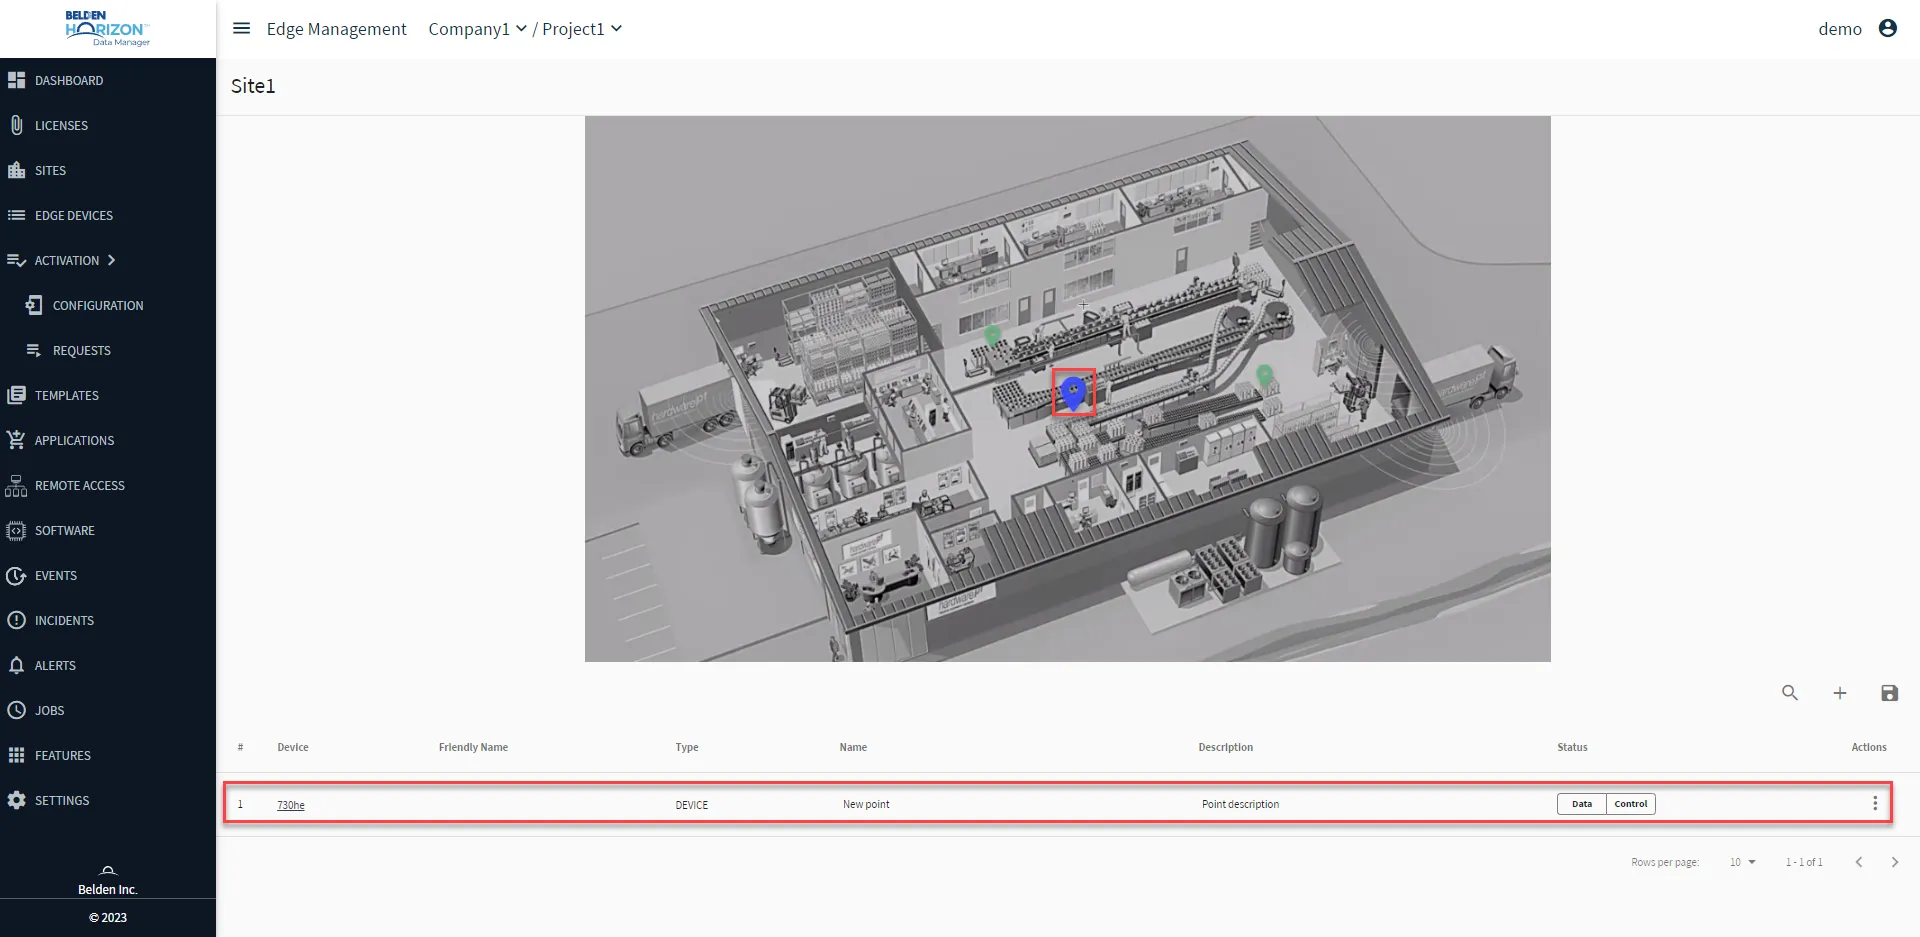Click the Device column header

point(293,747)
